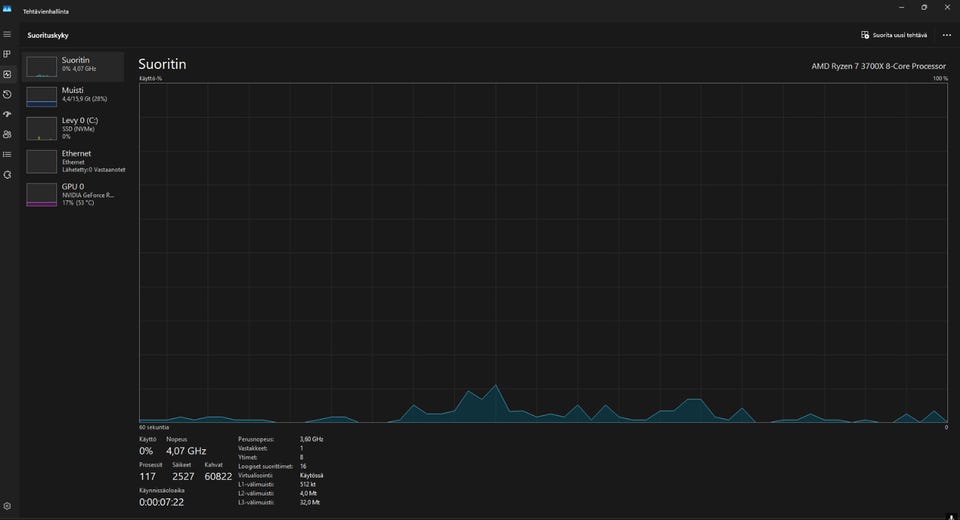
Task: Open the Users page icon
Action: pyautogui.click(x=7, y=134)
